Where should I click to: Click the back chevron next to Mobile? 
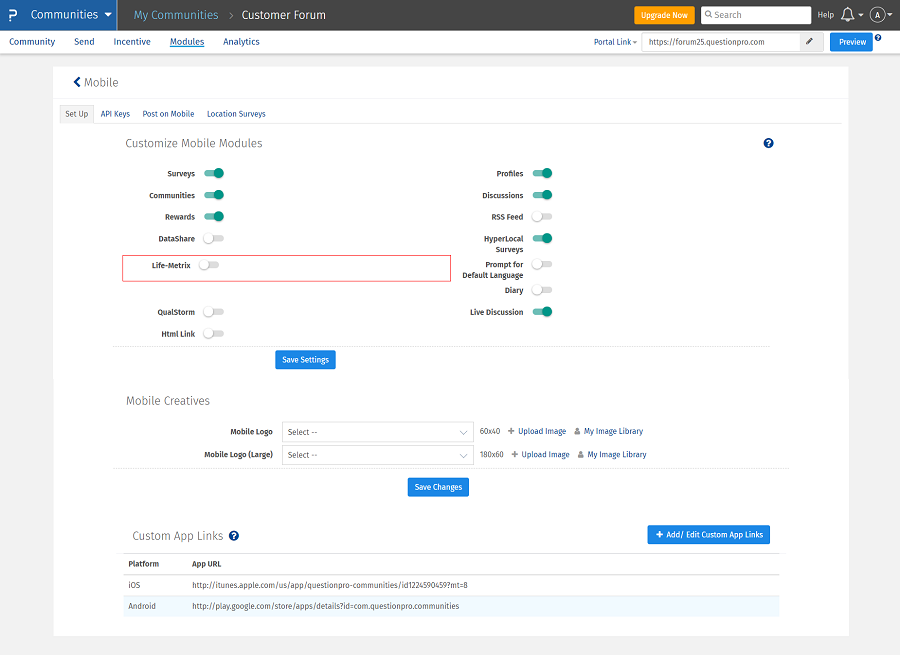pyautogui.click(x=77, y=82)
